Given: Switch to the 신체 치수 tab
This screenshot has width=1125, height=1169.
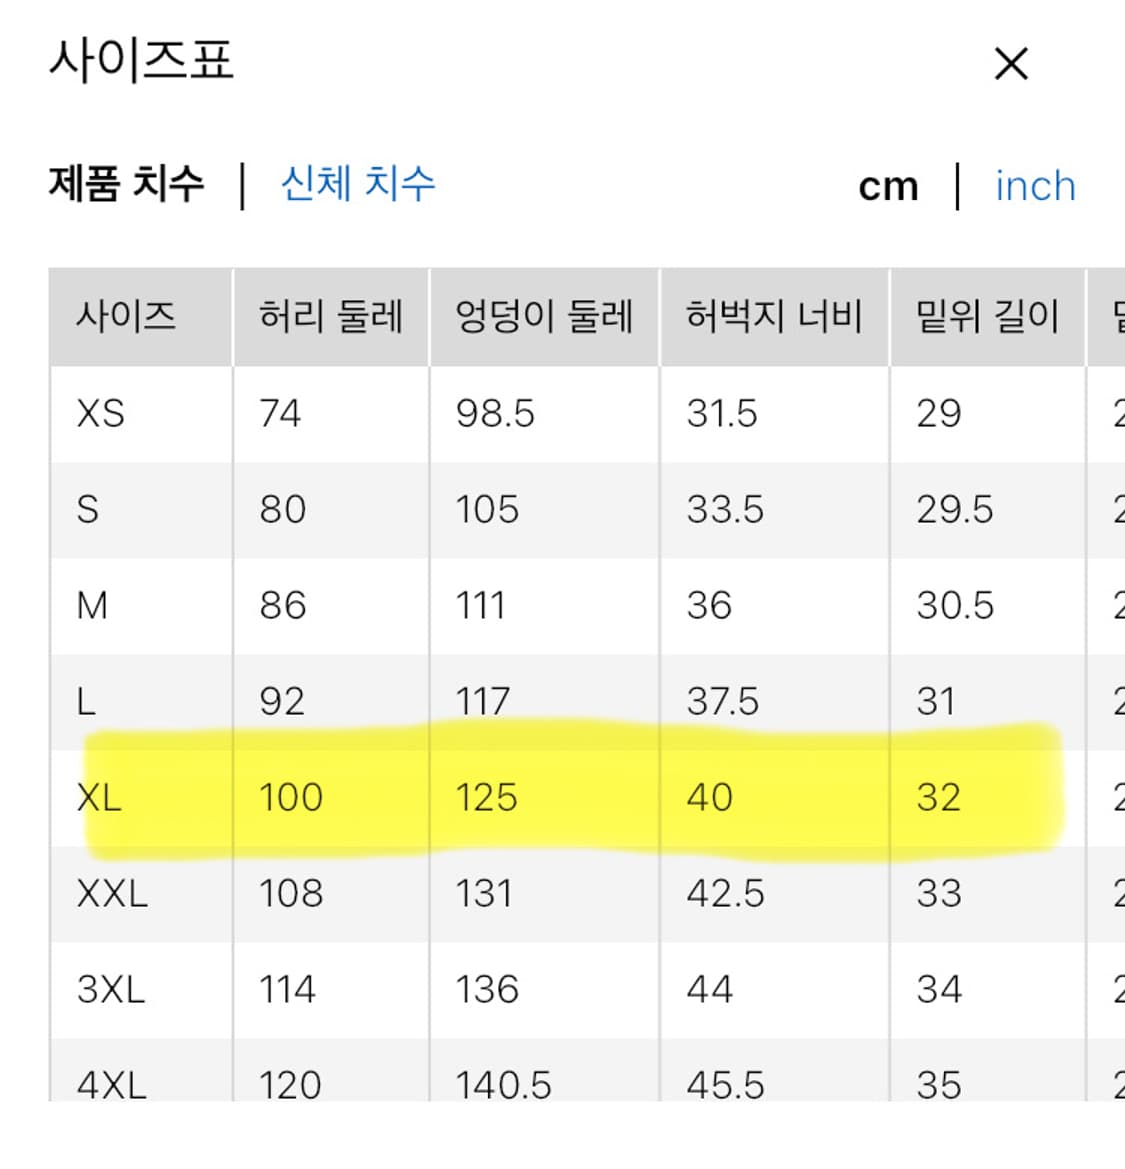Looking at the screenshot, I should pyautogui.click(x=357, y=184).
